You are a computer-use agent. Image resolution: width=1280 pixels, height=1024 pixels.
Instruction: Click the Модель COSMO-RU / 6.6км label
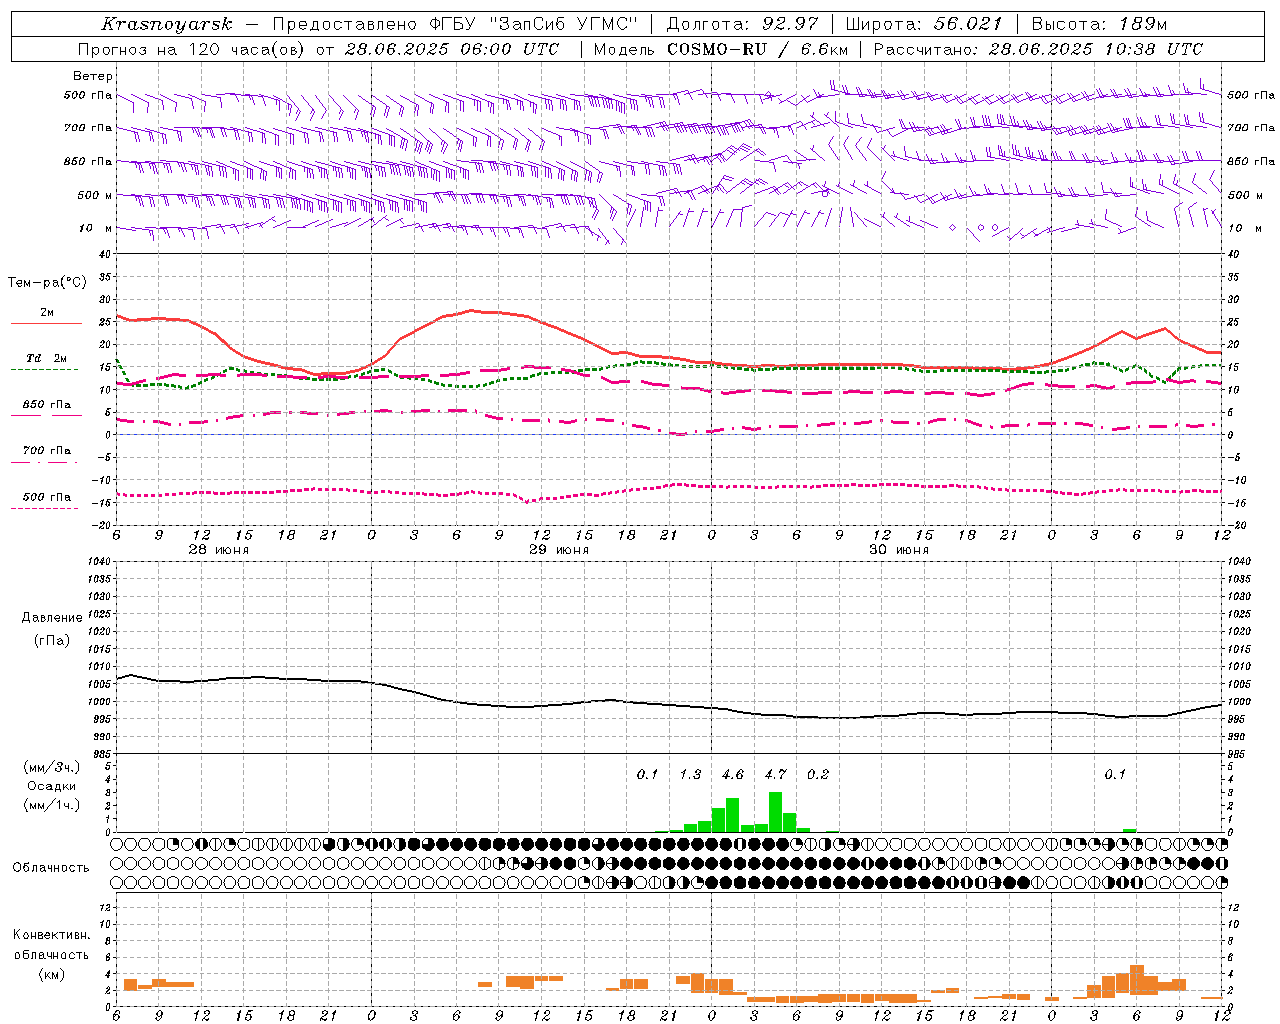click(721, 49)
